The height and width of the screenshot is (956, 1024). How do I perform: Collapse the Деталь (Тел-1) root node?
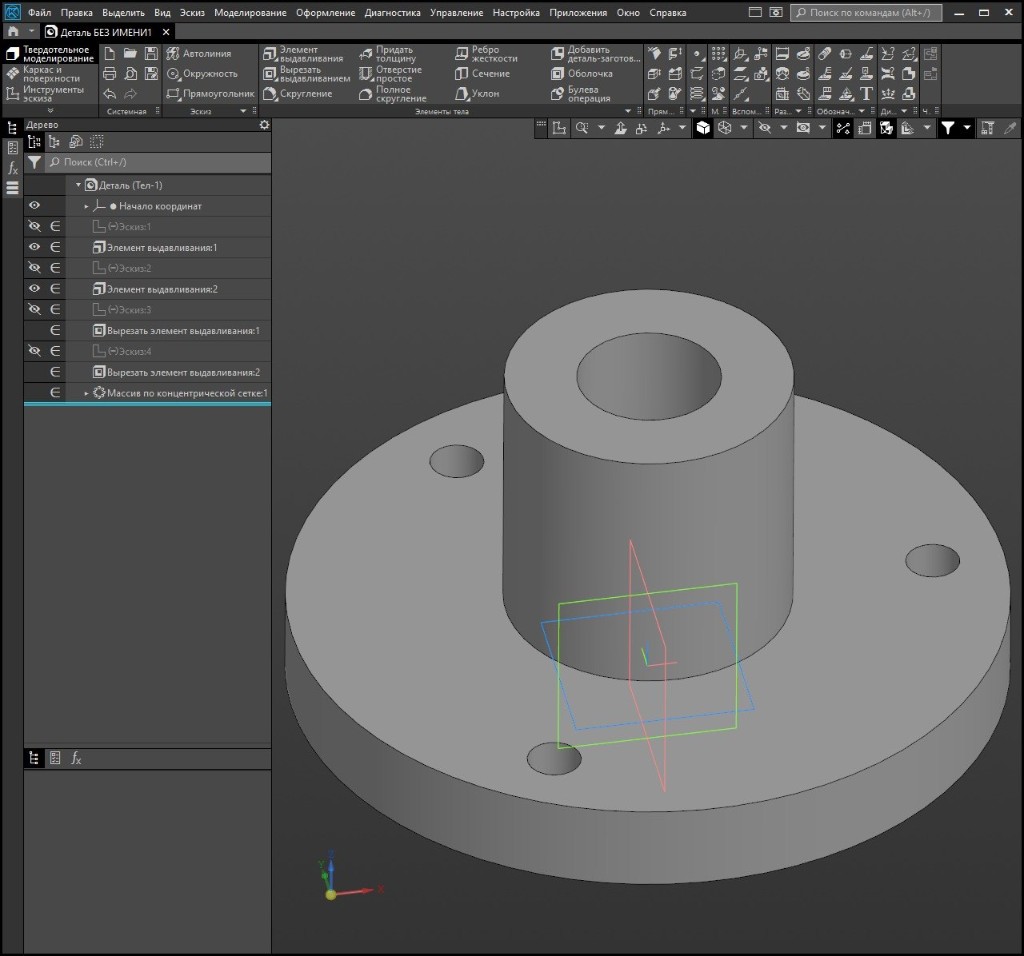78,185
